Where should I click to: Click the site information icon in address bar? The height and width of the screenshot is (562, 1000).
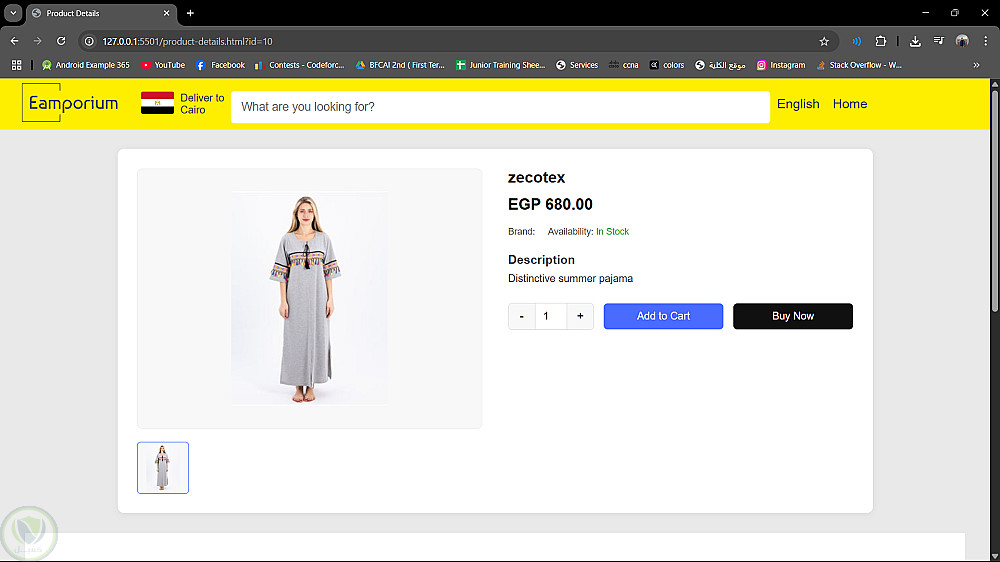[89, 41]
